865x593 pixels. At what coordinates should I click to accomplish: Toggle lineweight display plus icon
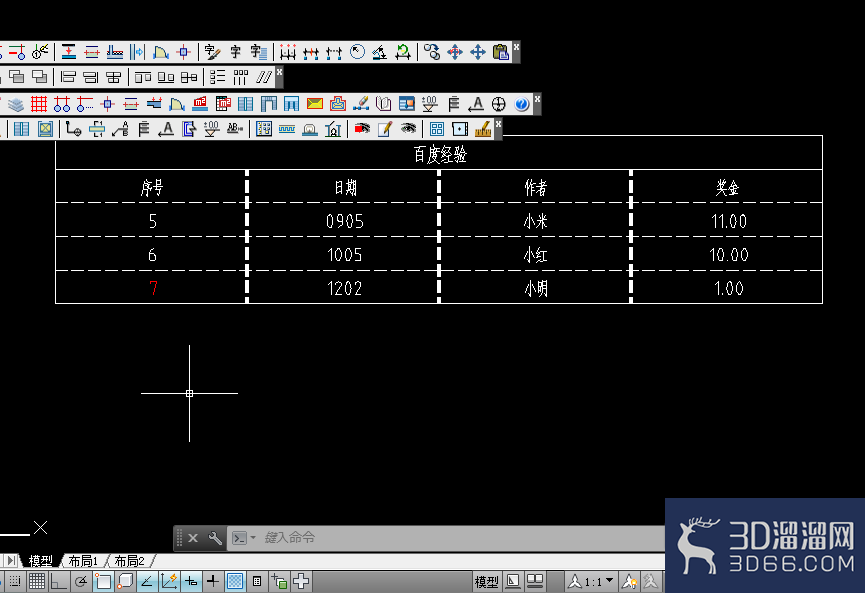point(213,581)
